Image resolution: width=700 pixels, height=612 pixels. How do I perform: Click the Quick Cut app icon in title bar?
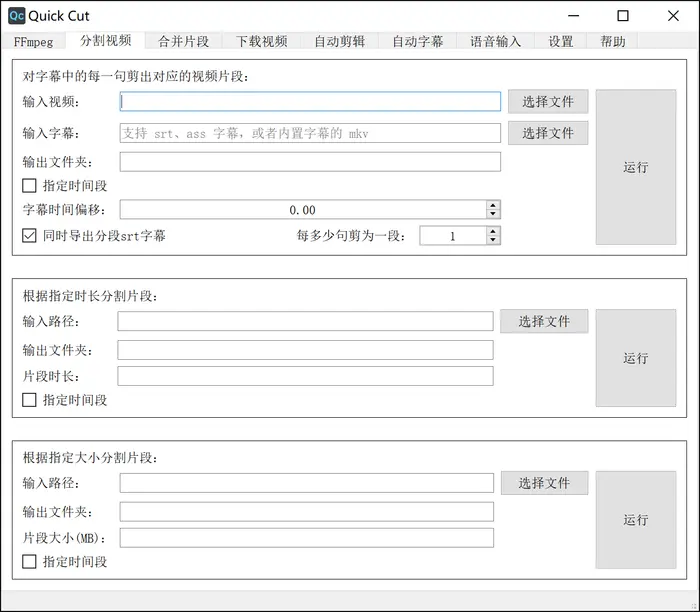pyautogui.click(x=16, y=16)
